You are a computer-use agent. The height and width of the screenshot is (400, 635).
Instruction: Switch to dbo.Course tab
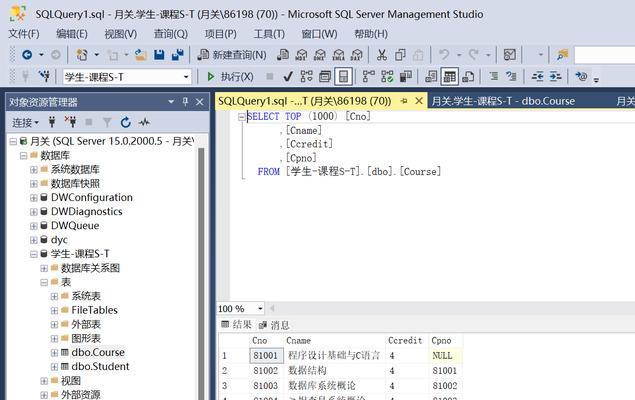point(503,101)
